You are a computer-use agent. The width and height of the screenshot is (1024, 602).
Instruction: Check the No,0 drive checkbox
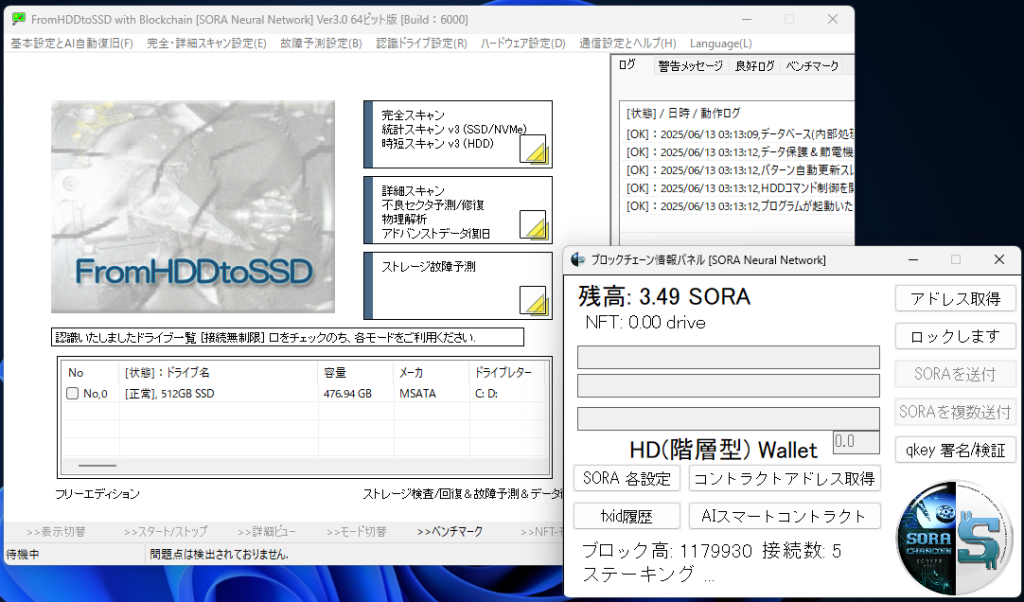[x=72, y=393]
